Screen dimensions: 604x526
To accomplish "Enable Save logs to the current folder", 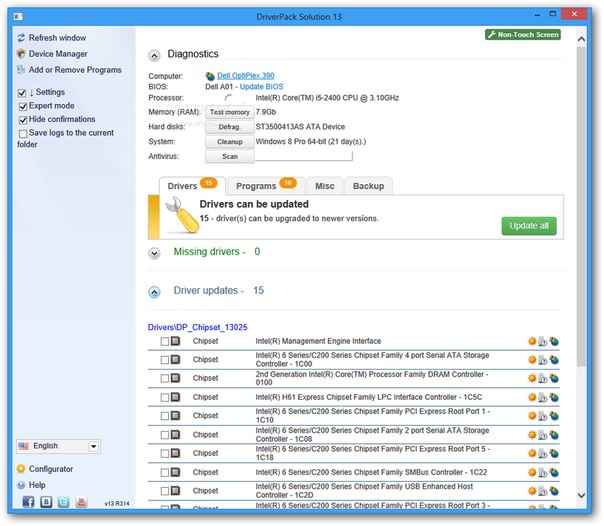I will [23, 133].
